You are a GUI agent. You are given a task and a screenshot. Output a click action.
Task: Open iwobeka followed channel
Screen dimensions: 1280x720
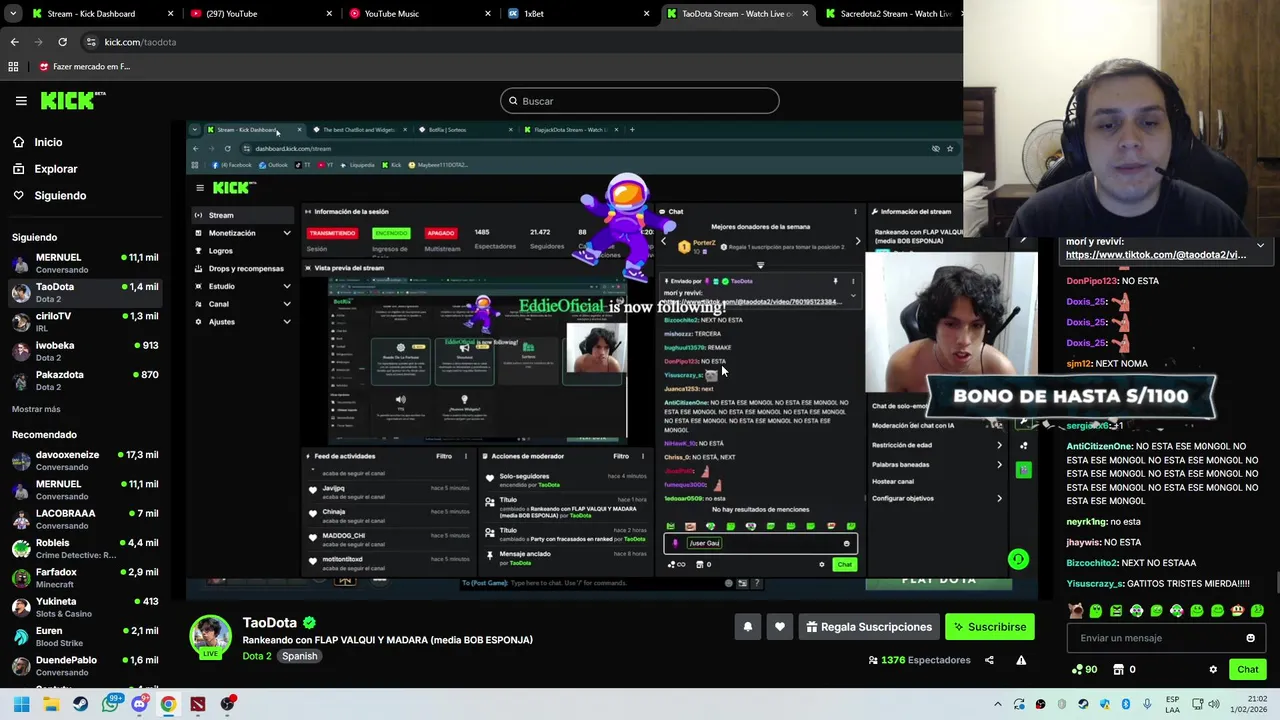tap(84, 351)
